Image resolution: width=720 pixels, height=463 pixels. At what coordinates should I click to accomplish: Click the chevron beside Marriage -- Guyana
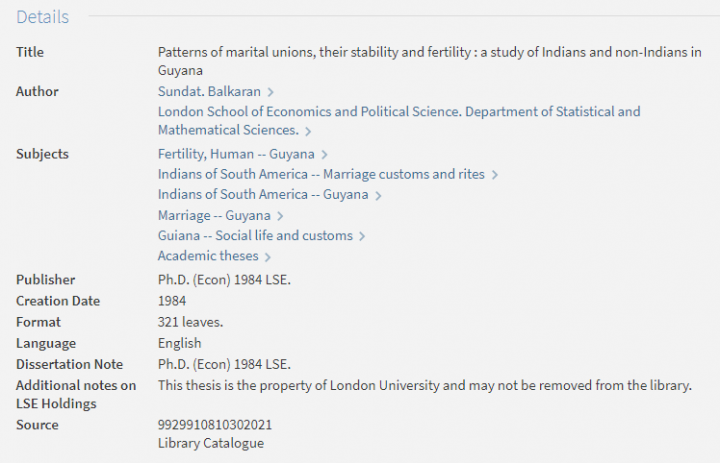pyautogui.click(x=281, y=216)
